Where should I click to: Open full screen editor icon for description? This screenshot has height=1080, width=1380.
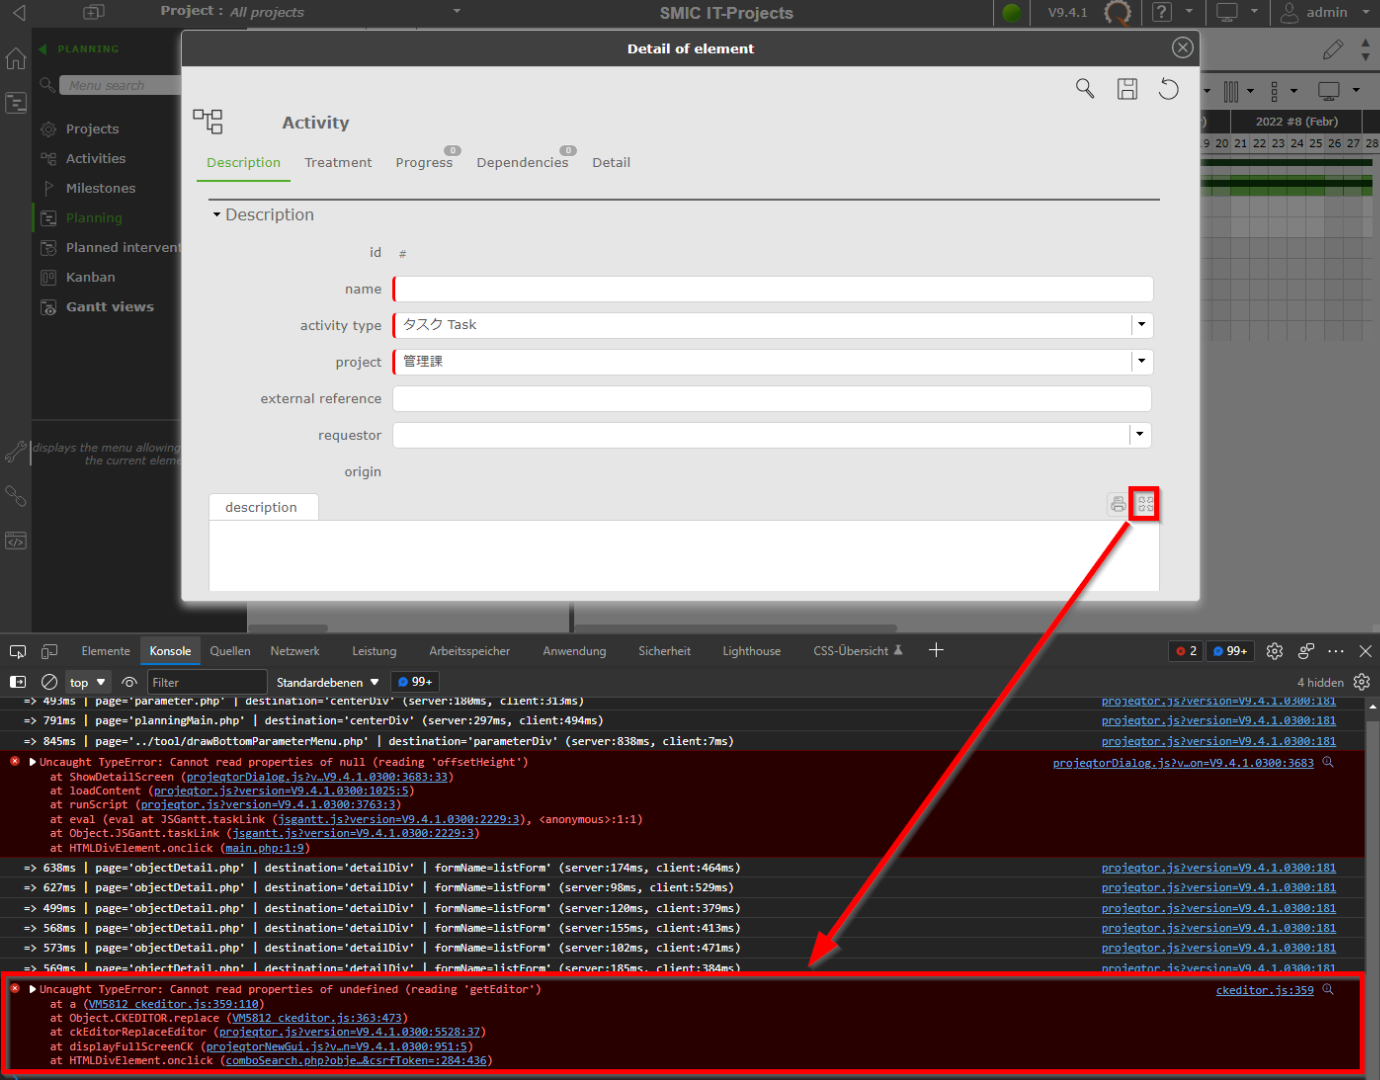pyautogui.click(x=1145, y=505)
